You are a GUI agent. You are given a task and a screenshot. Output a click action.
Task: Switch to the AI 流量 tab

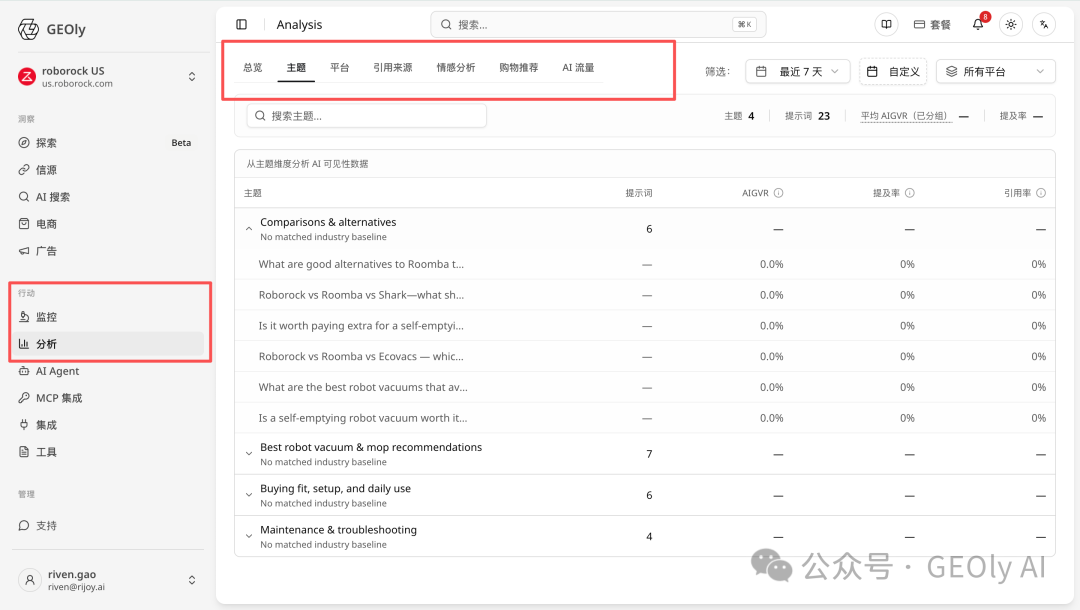point(578,67)
